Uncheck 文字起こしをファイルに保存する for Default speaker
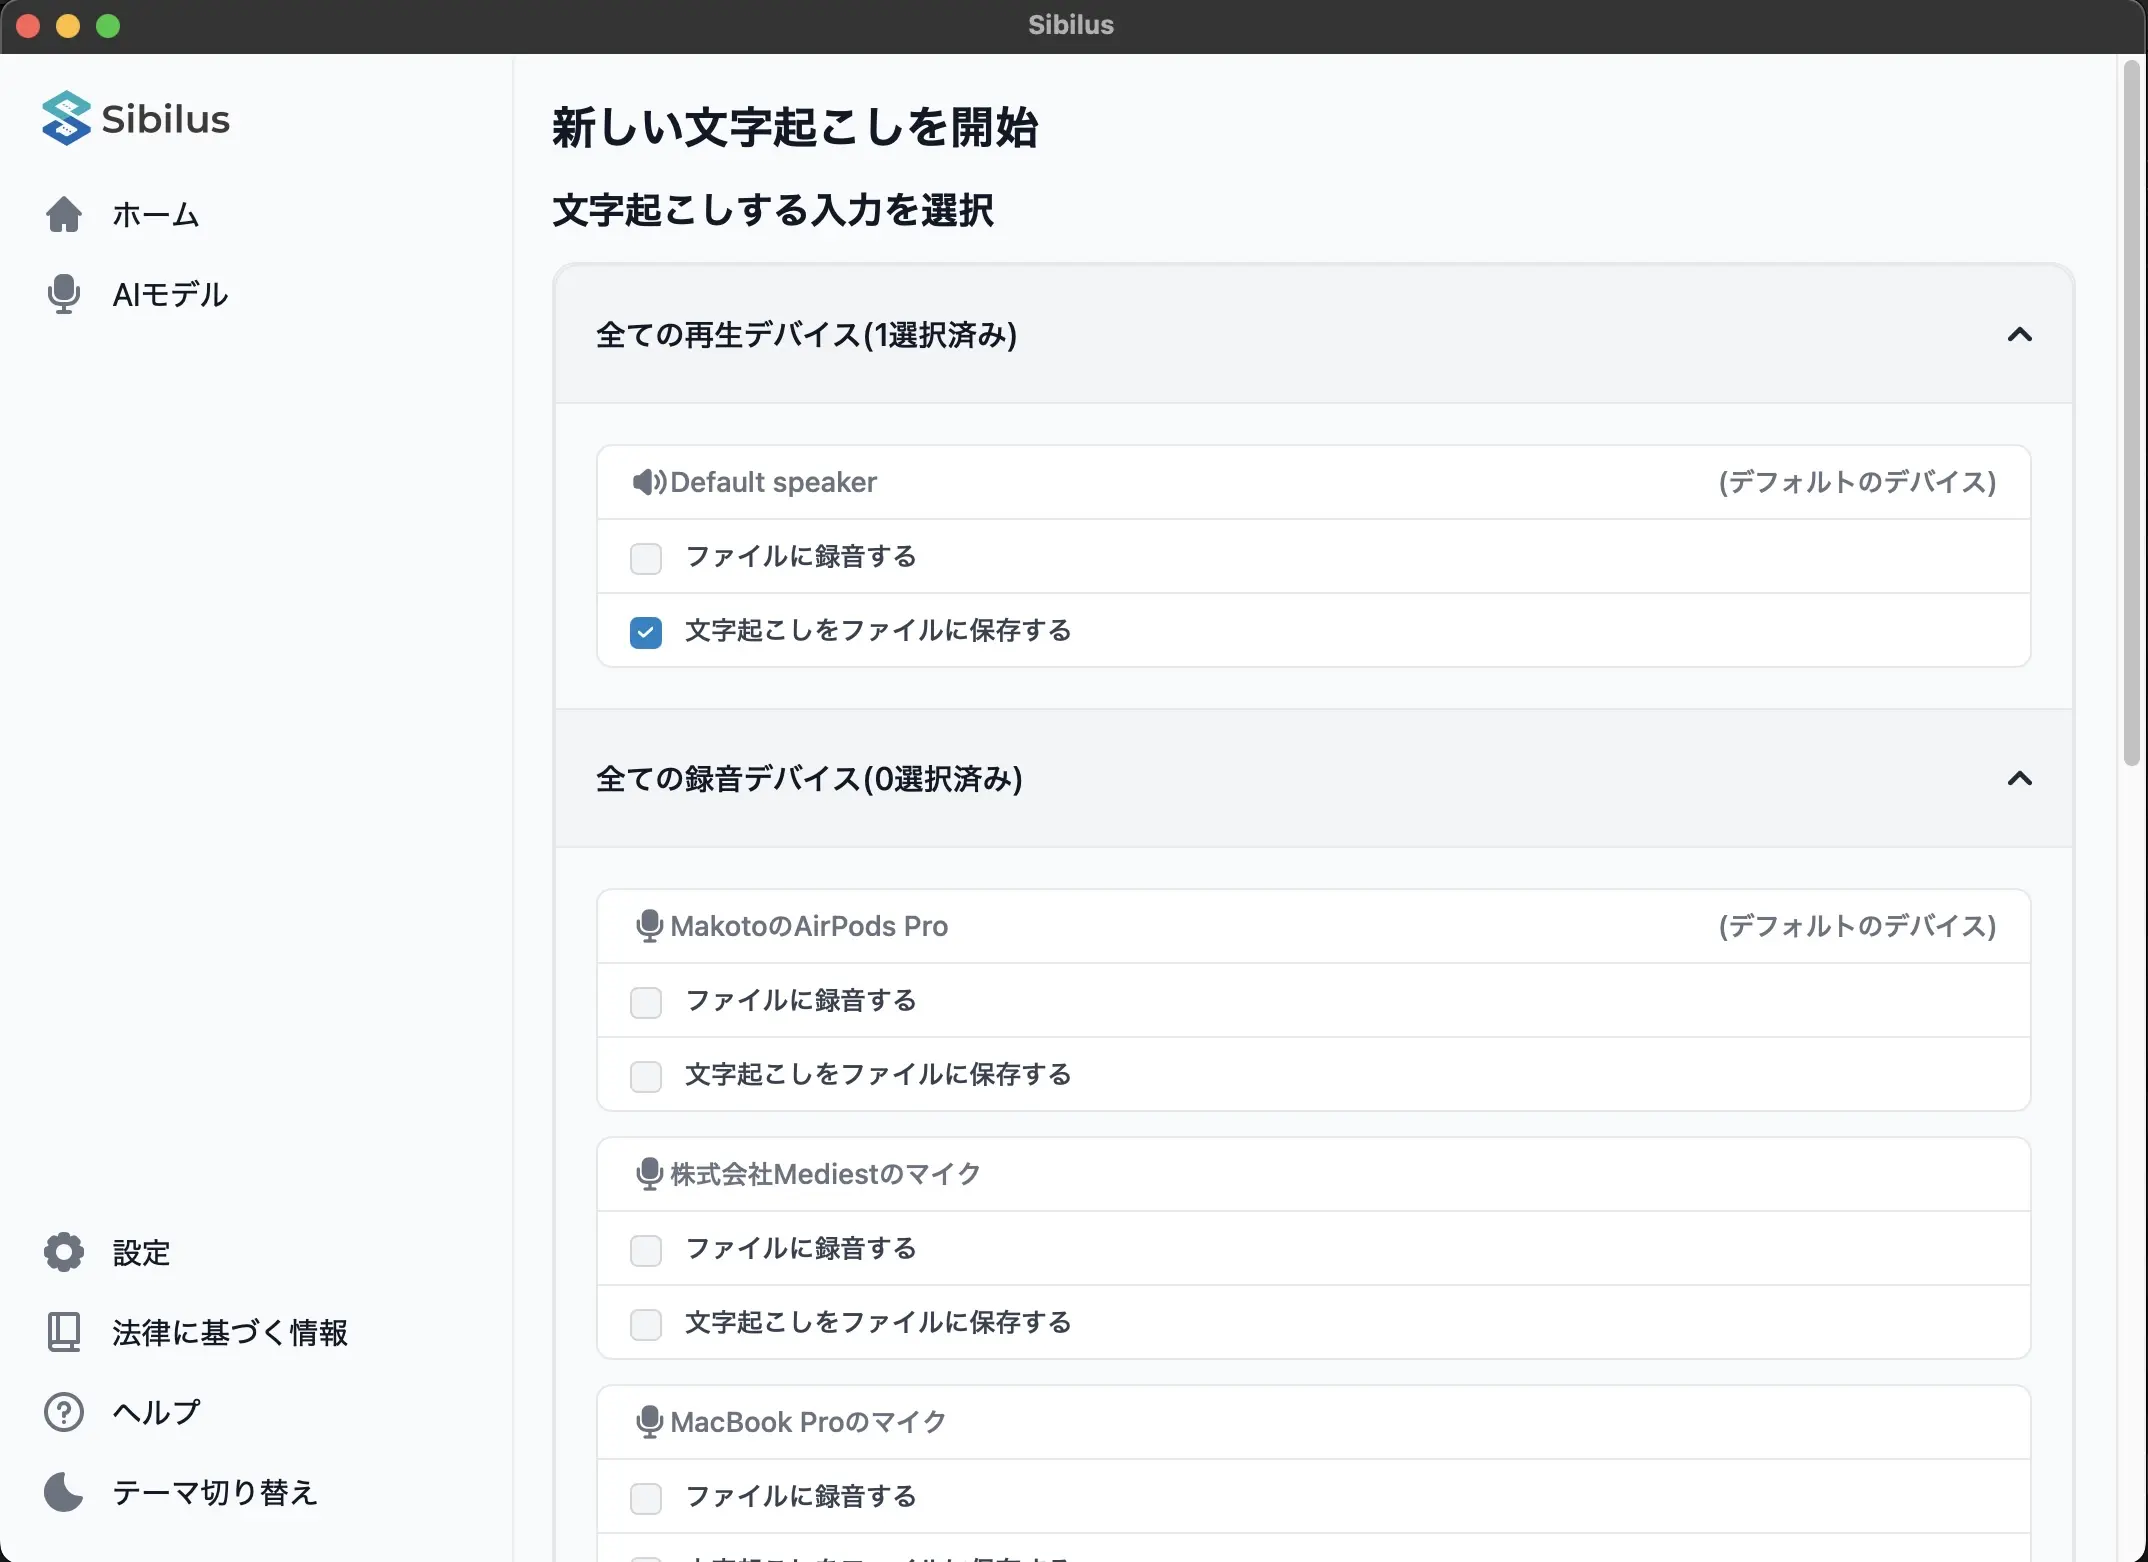This screenshot has width=2148, height=1562. click(x=646, y=632)
